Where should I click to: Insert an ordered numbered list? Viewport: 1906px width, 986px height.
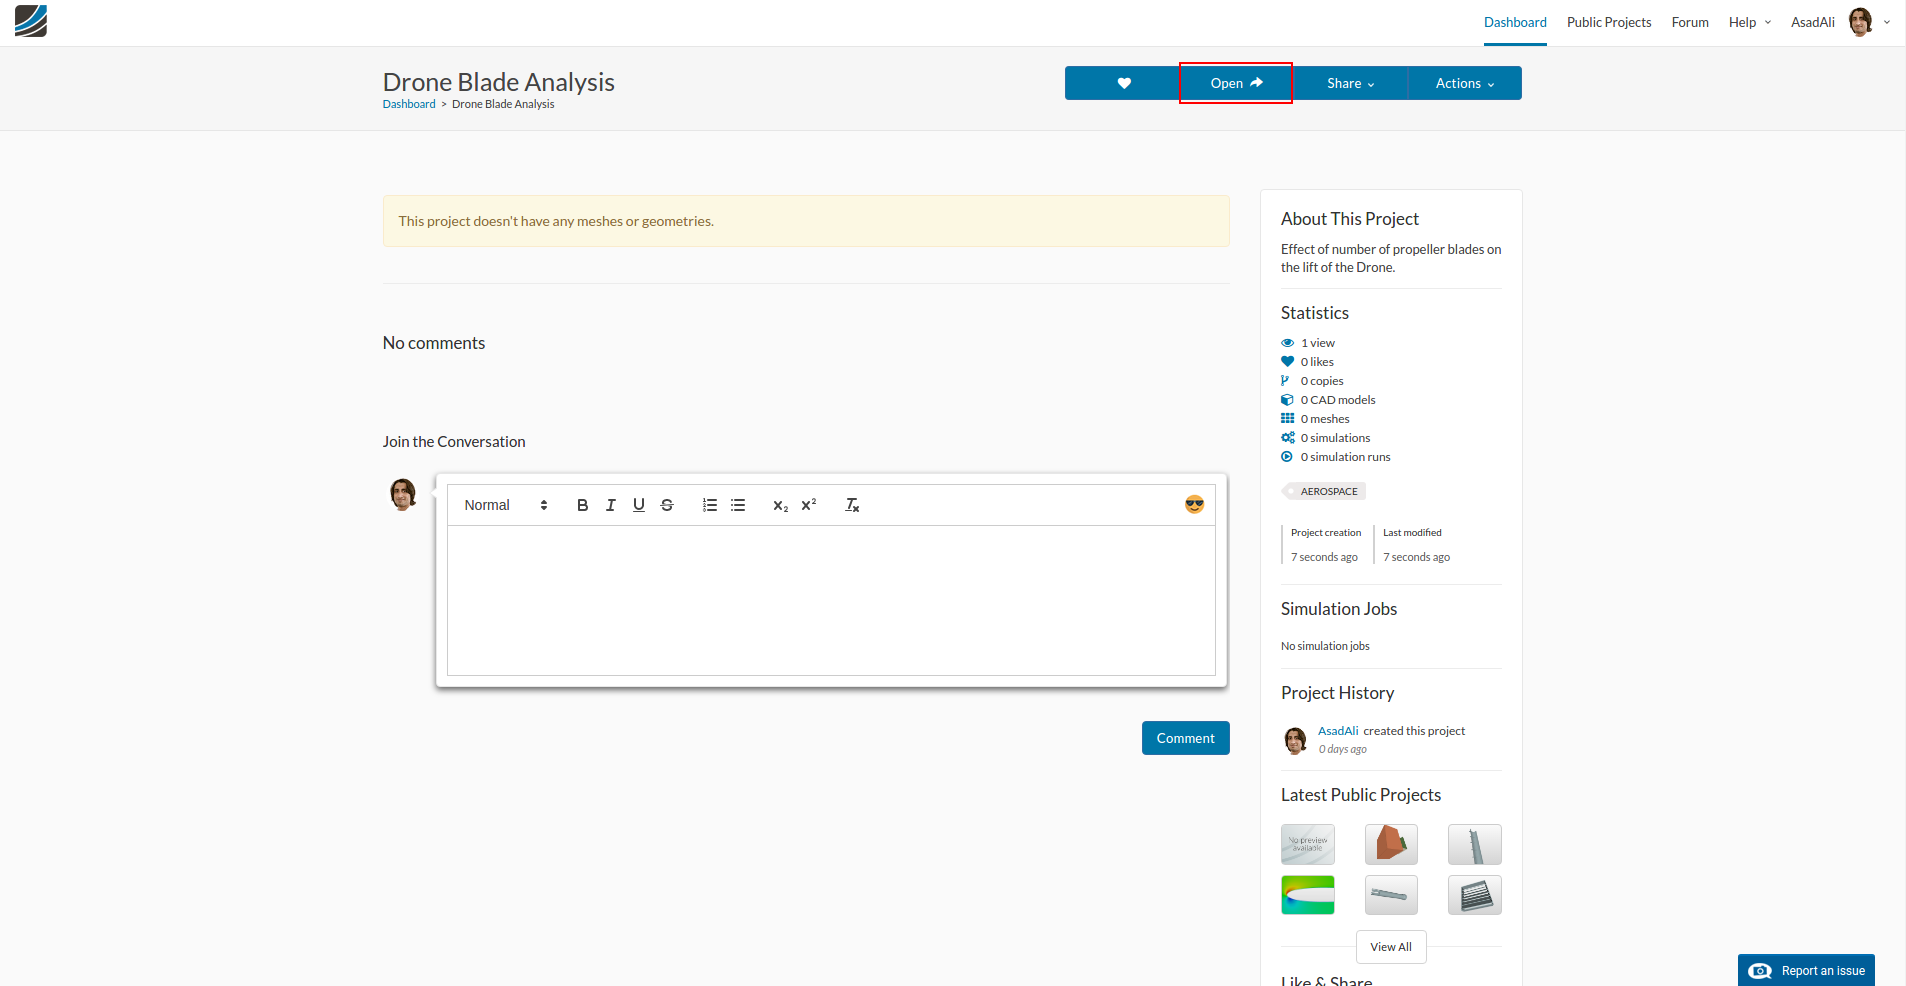(x=709, y=505)
